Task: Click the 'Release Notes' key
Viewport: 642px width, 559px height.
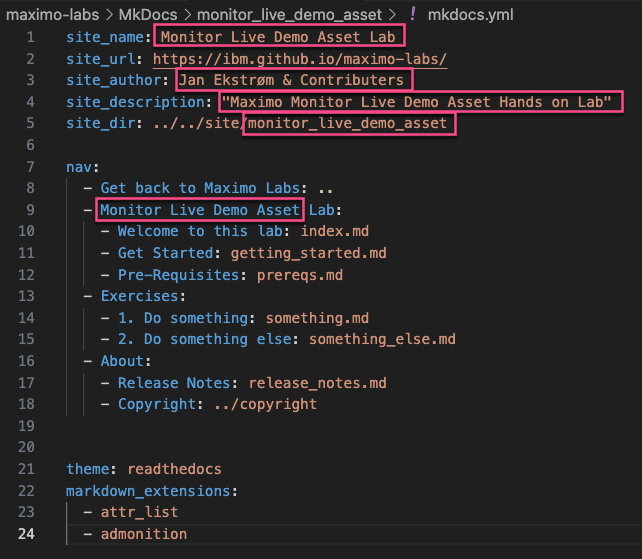Action: tap(174, 383)
